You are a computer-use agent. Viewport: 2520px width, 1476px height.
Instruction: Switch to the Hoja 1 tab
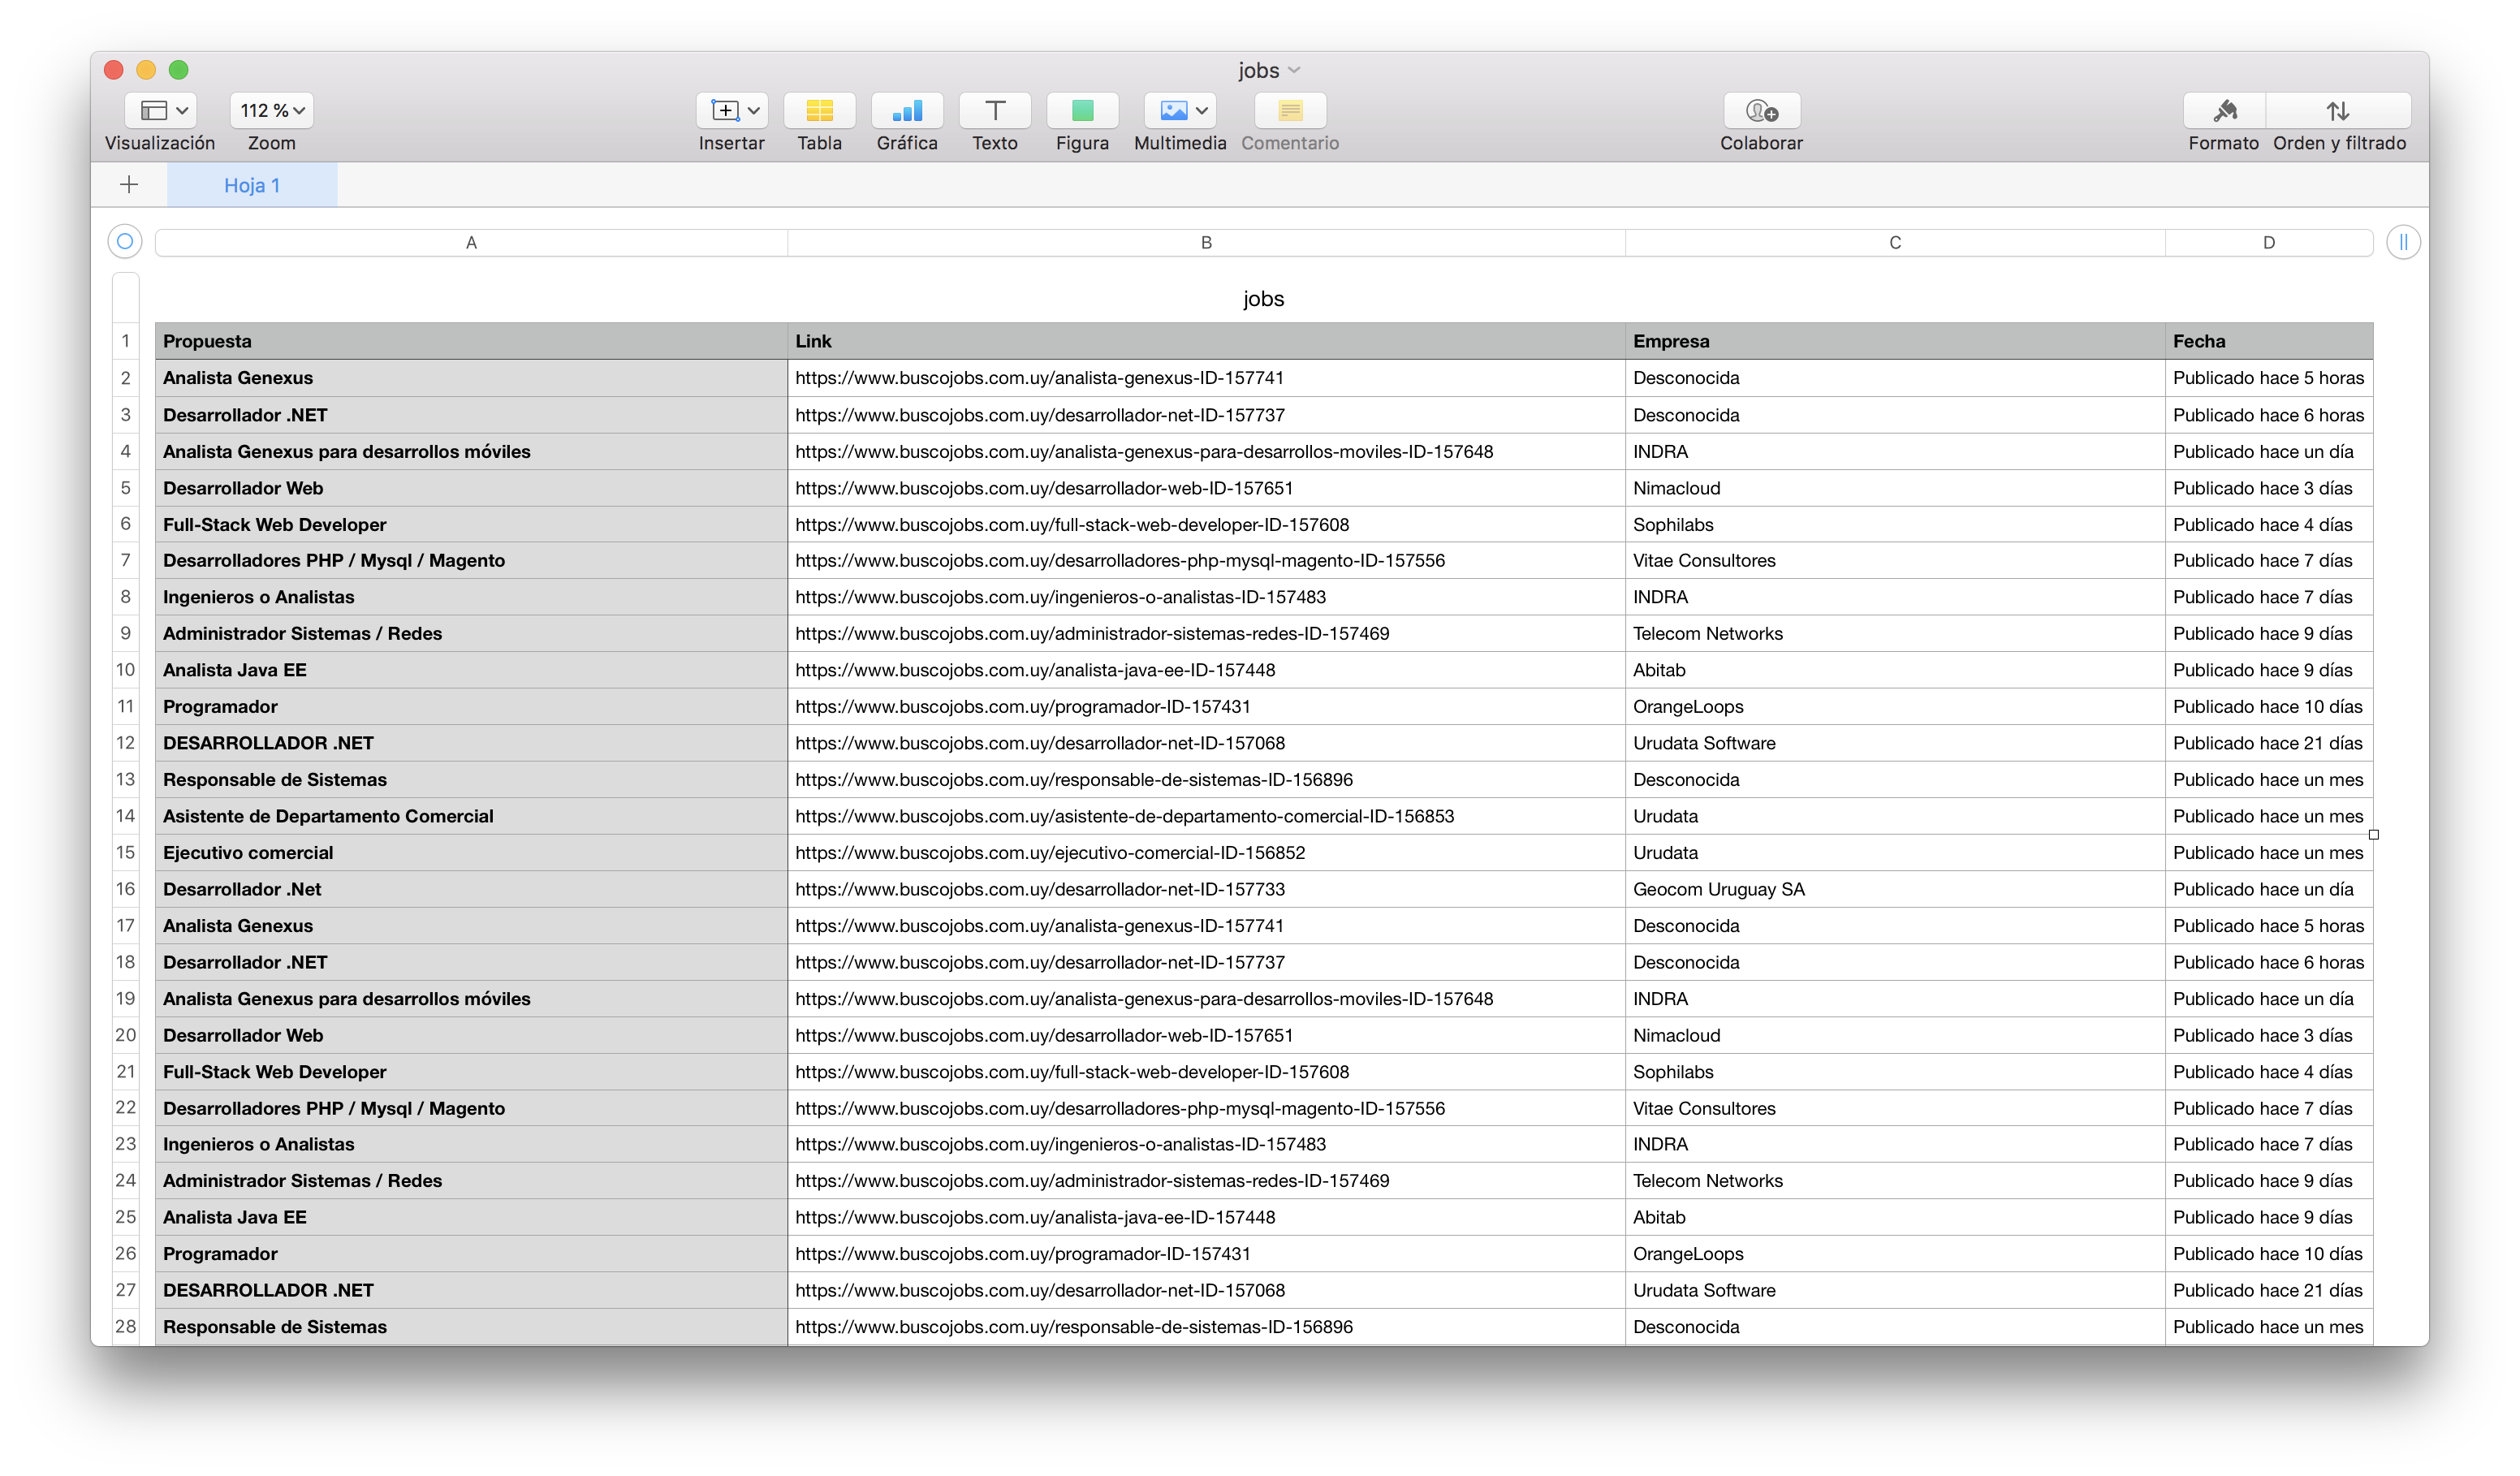point(252,185)
